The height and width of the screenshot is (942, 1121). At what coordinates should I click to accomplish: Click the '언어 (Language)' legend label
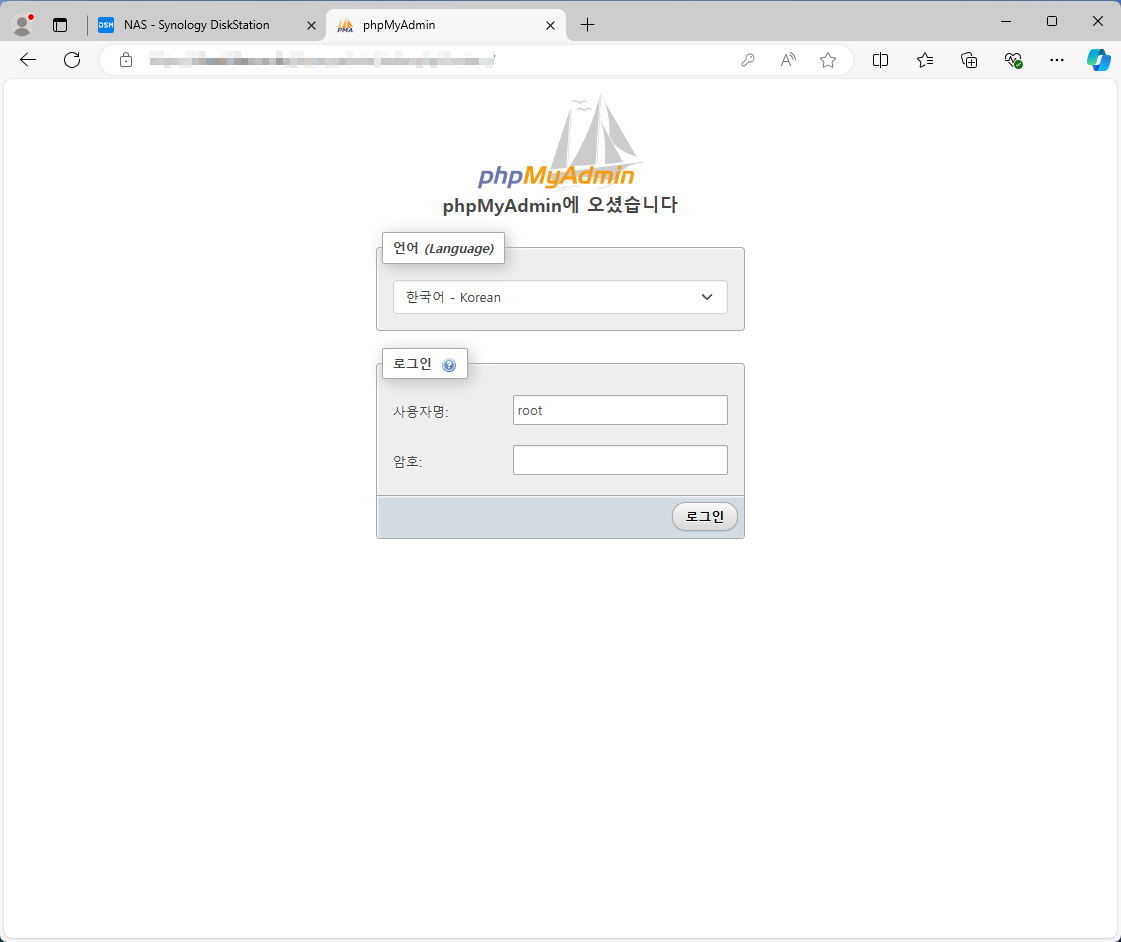click(x=443, y=248)
